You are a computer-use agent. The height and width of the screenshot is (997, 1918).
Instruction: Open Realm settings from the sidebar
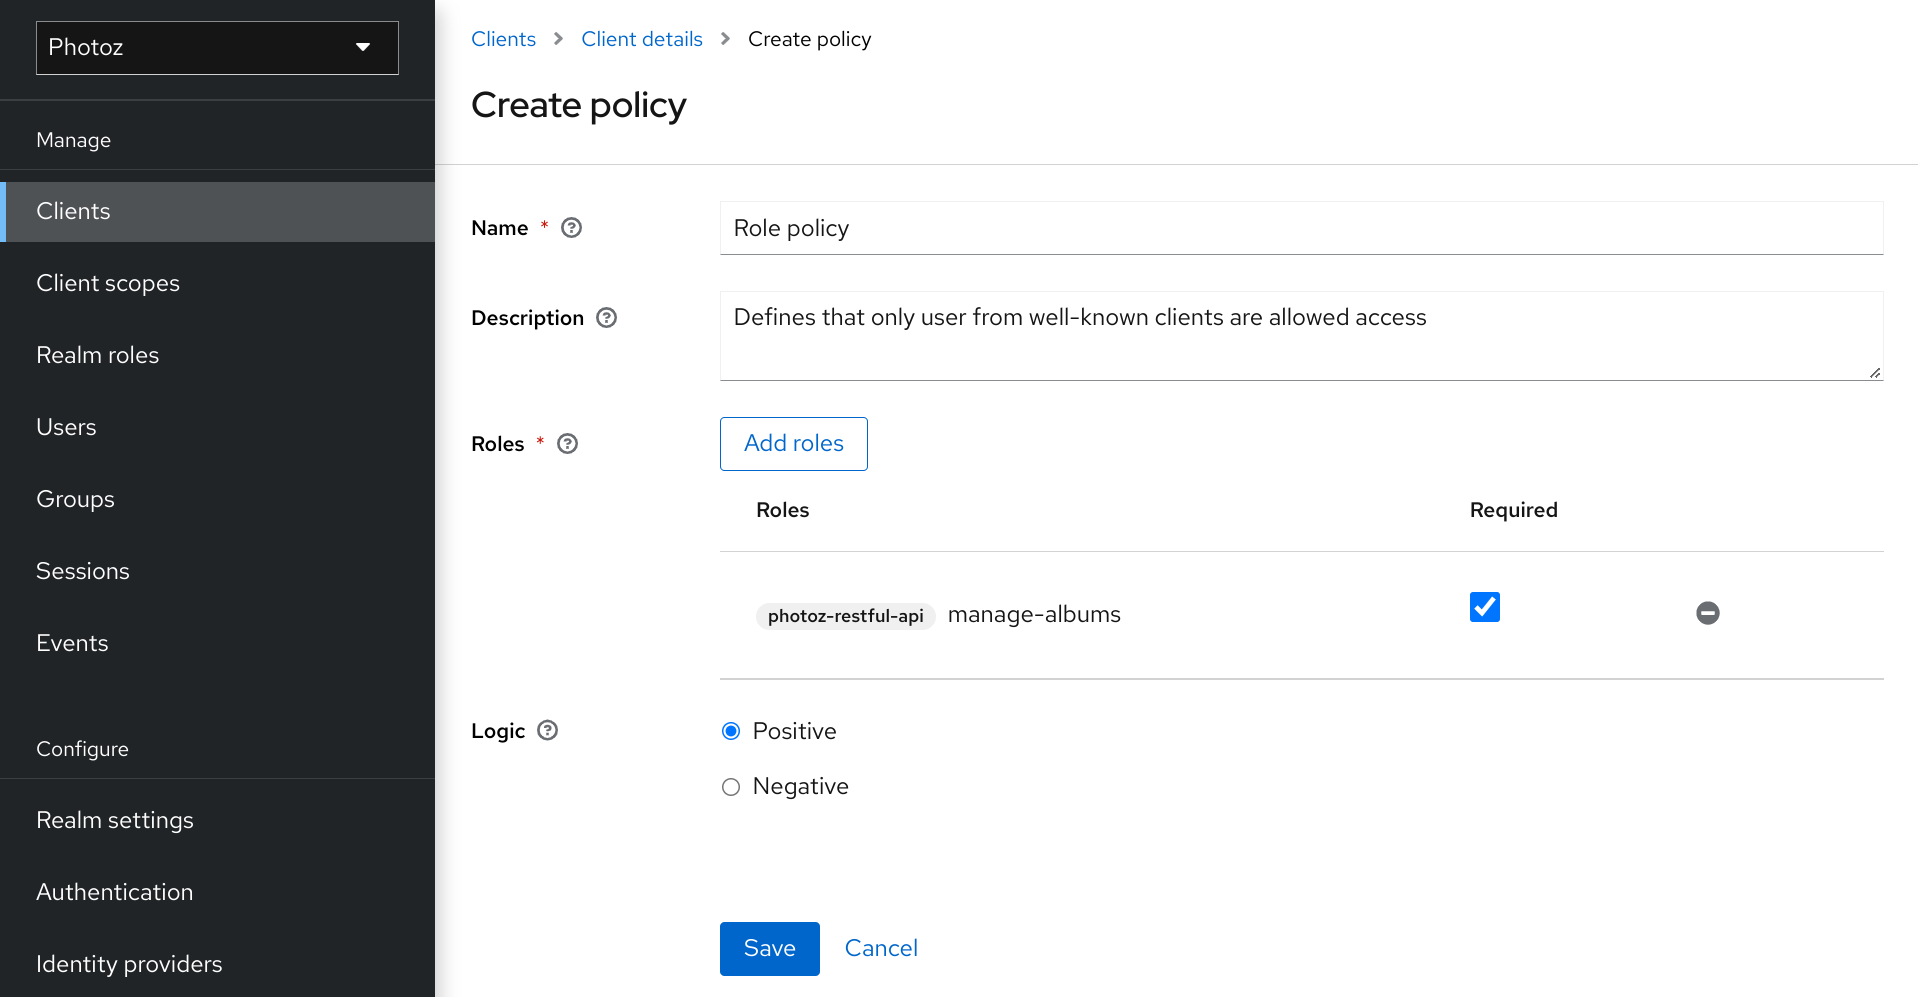pyautogui.click(x=115, y=820)
